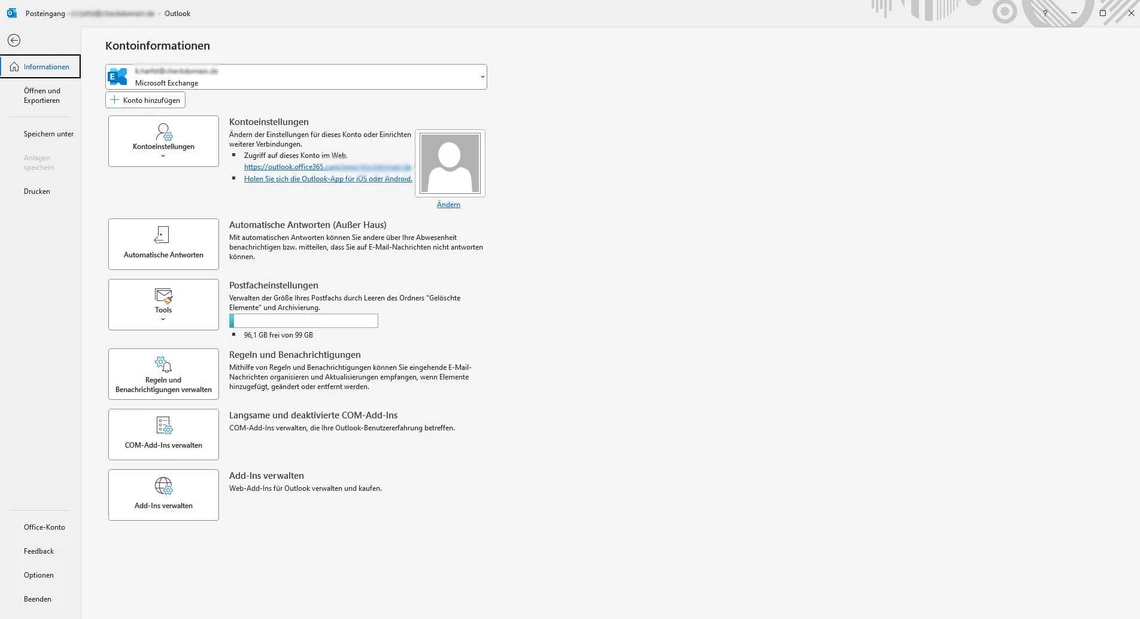
Task: Expand the Kontoeinstellungen dropdown arrow
Action: [x=163, y=157]
